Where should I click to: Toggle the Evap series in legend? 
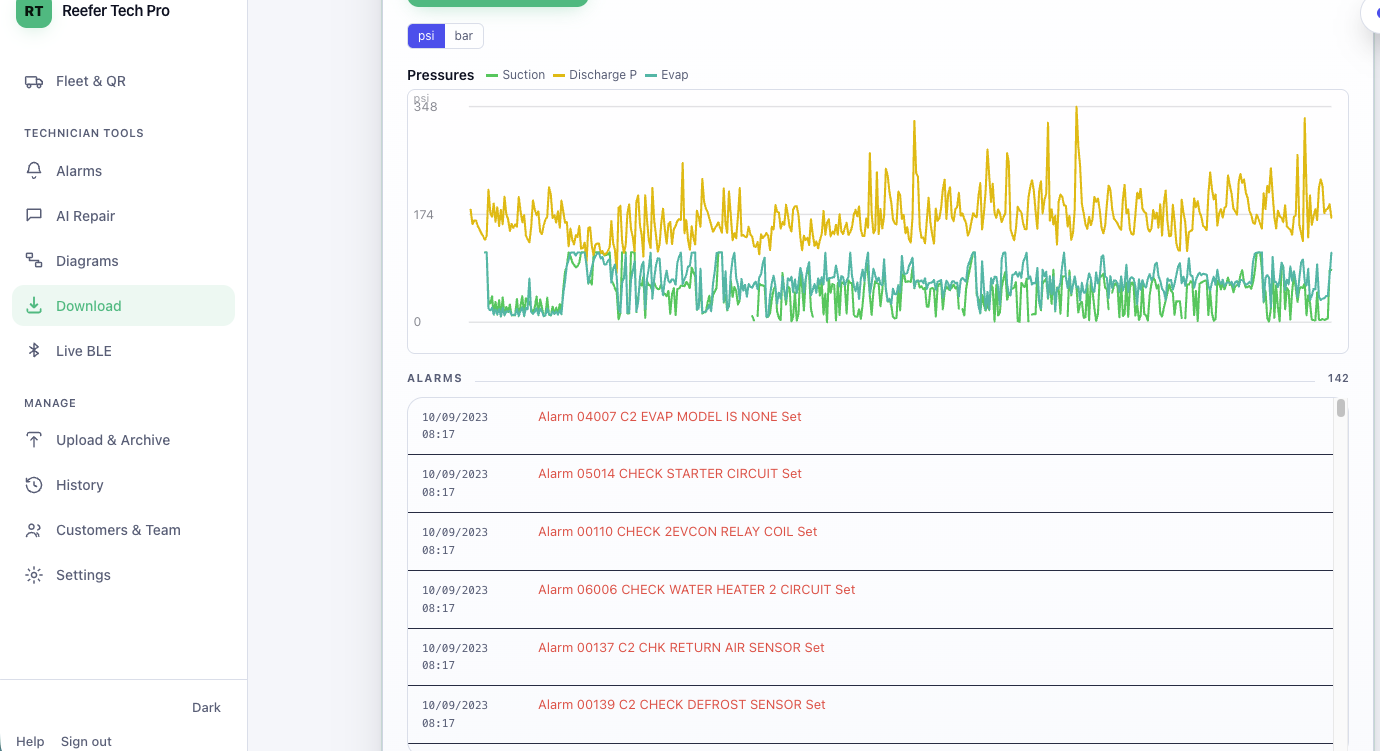coord(667,75)
